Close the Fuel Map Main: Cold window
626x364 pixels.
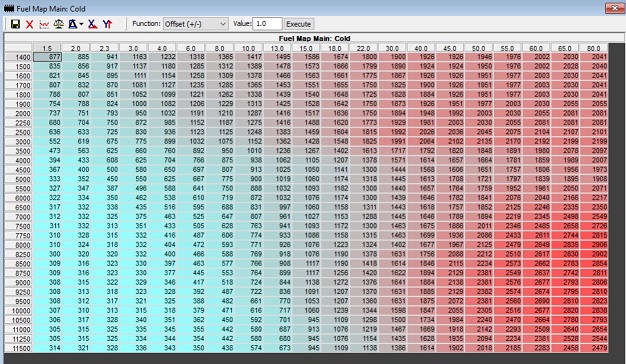[614, 8]
